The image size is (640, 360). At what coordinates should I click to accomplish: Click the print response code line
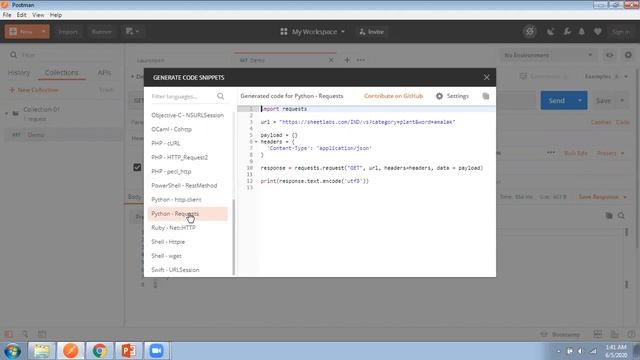pos(314,181)
